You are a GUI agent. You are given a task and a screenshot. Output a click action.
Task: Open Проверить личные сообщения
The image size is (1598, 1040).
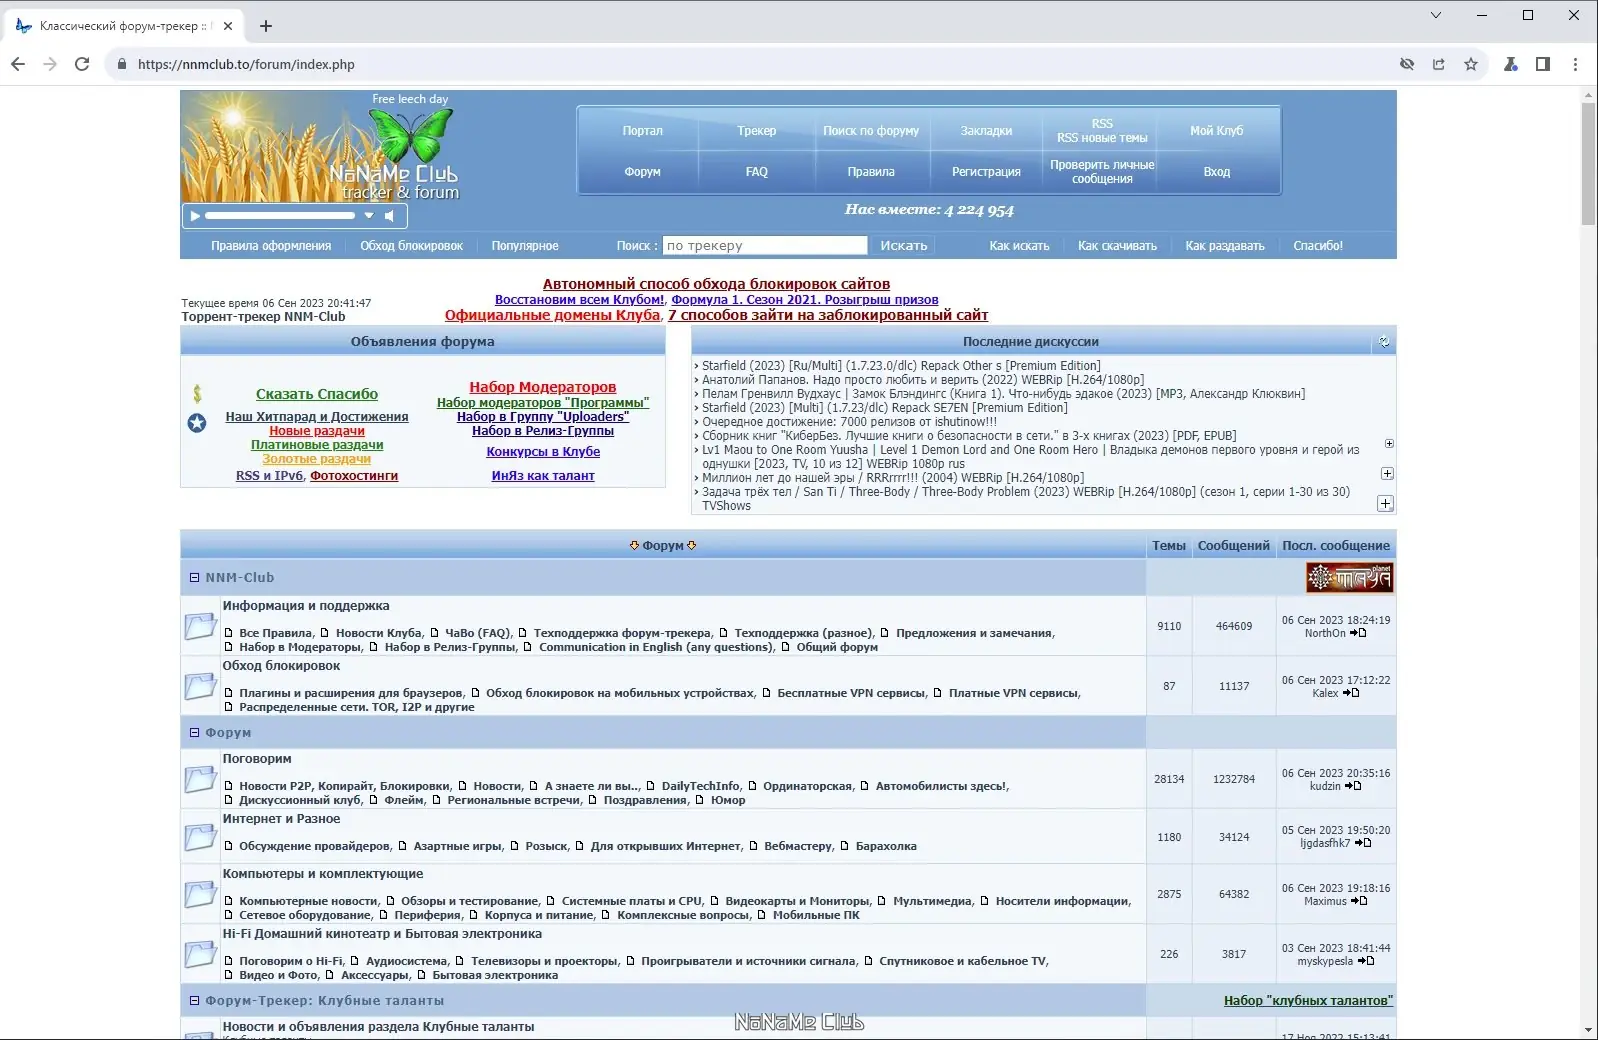[x=1102, y=172]
